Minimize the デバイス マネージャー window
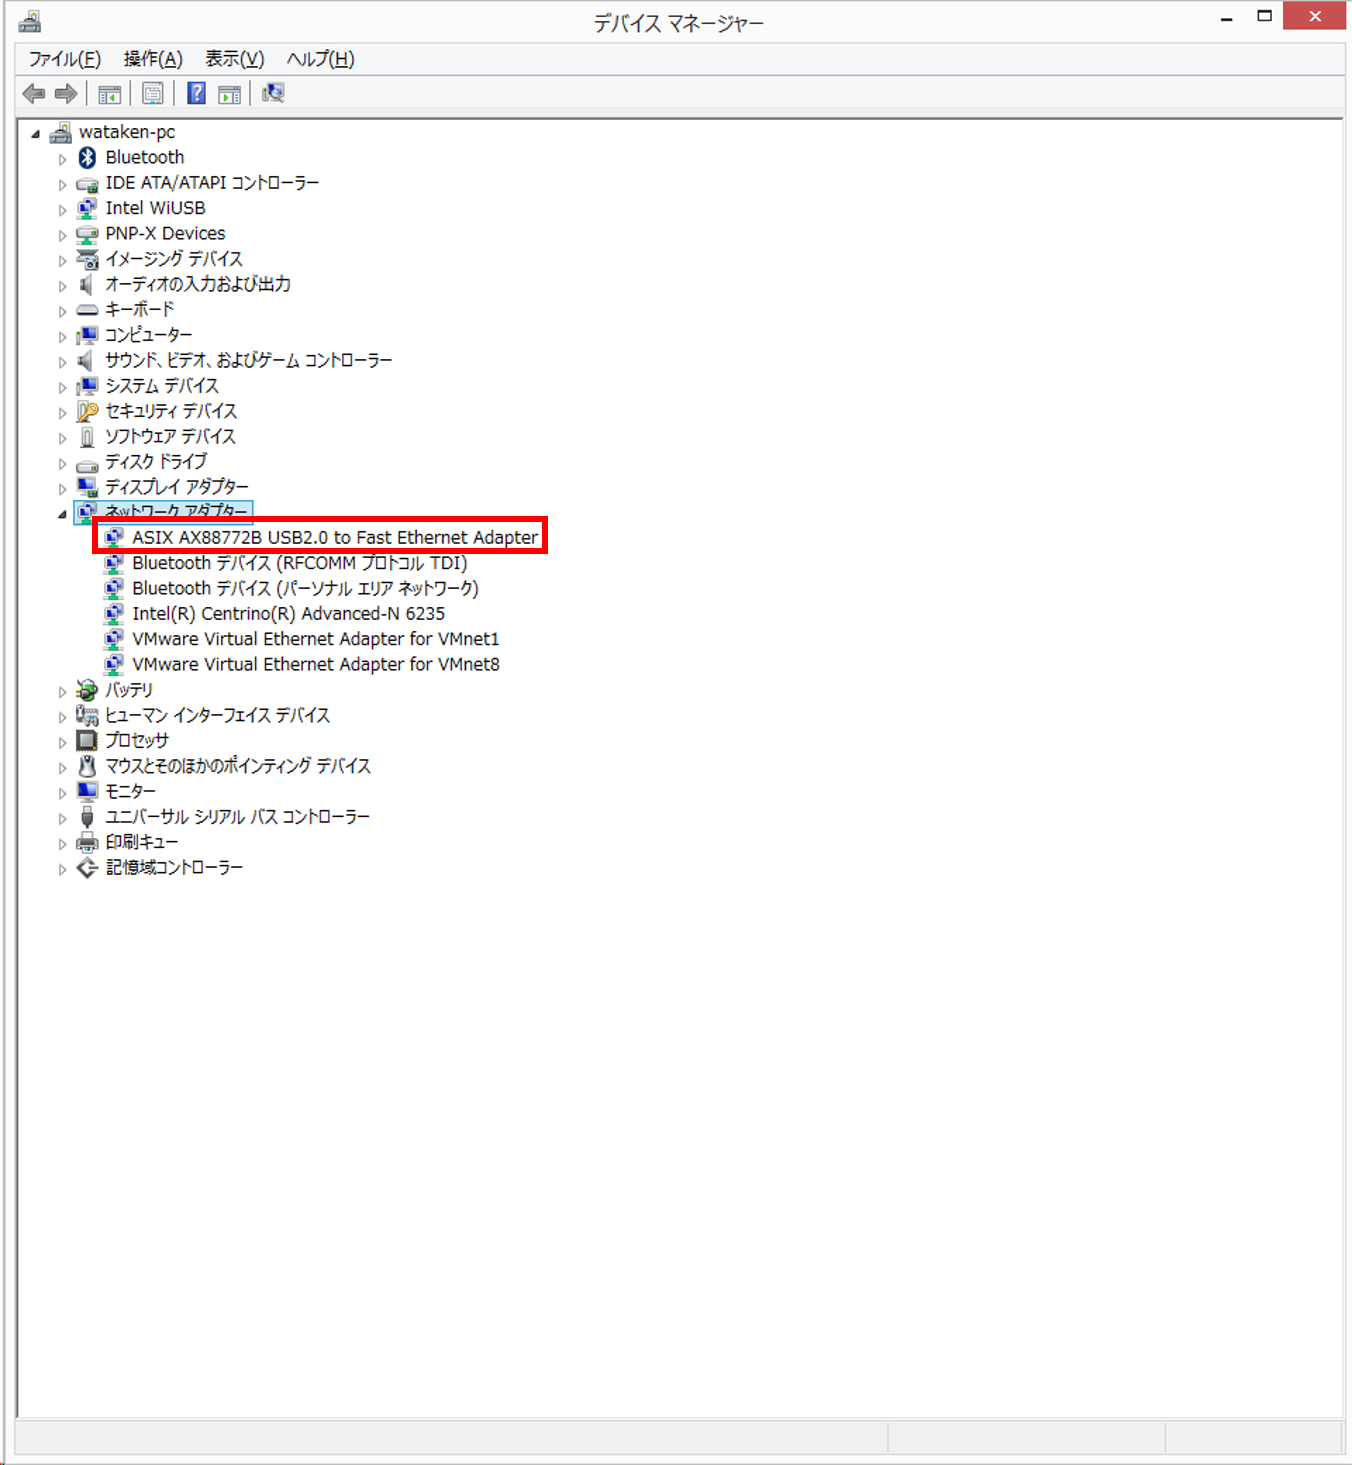This screenshot has width=1352, height=1465. tap(1226, 17)
